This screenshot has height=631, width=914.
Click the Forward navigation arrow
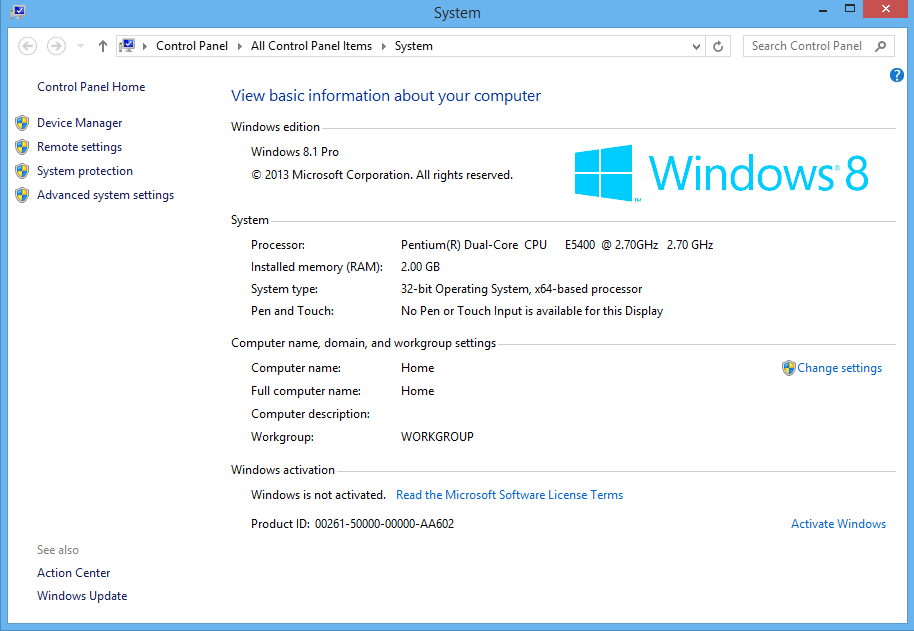coord(56,46)
